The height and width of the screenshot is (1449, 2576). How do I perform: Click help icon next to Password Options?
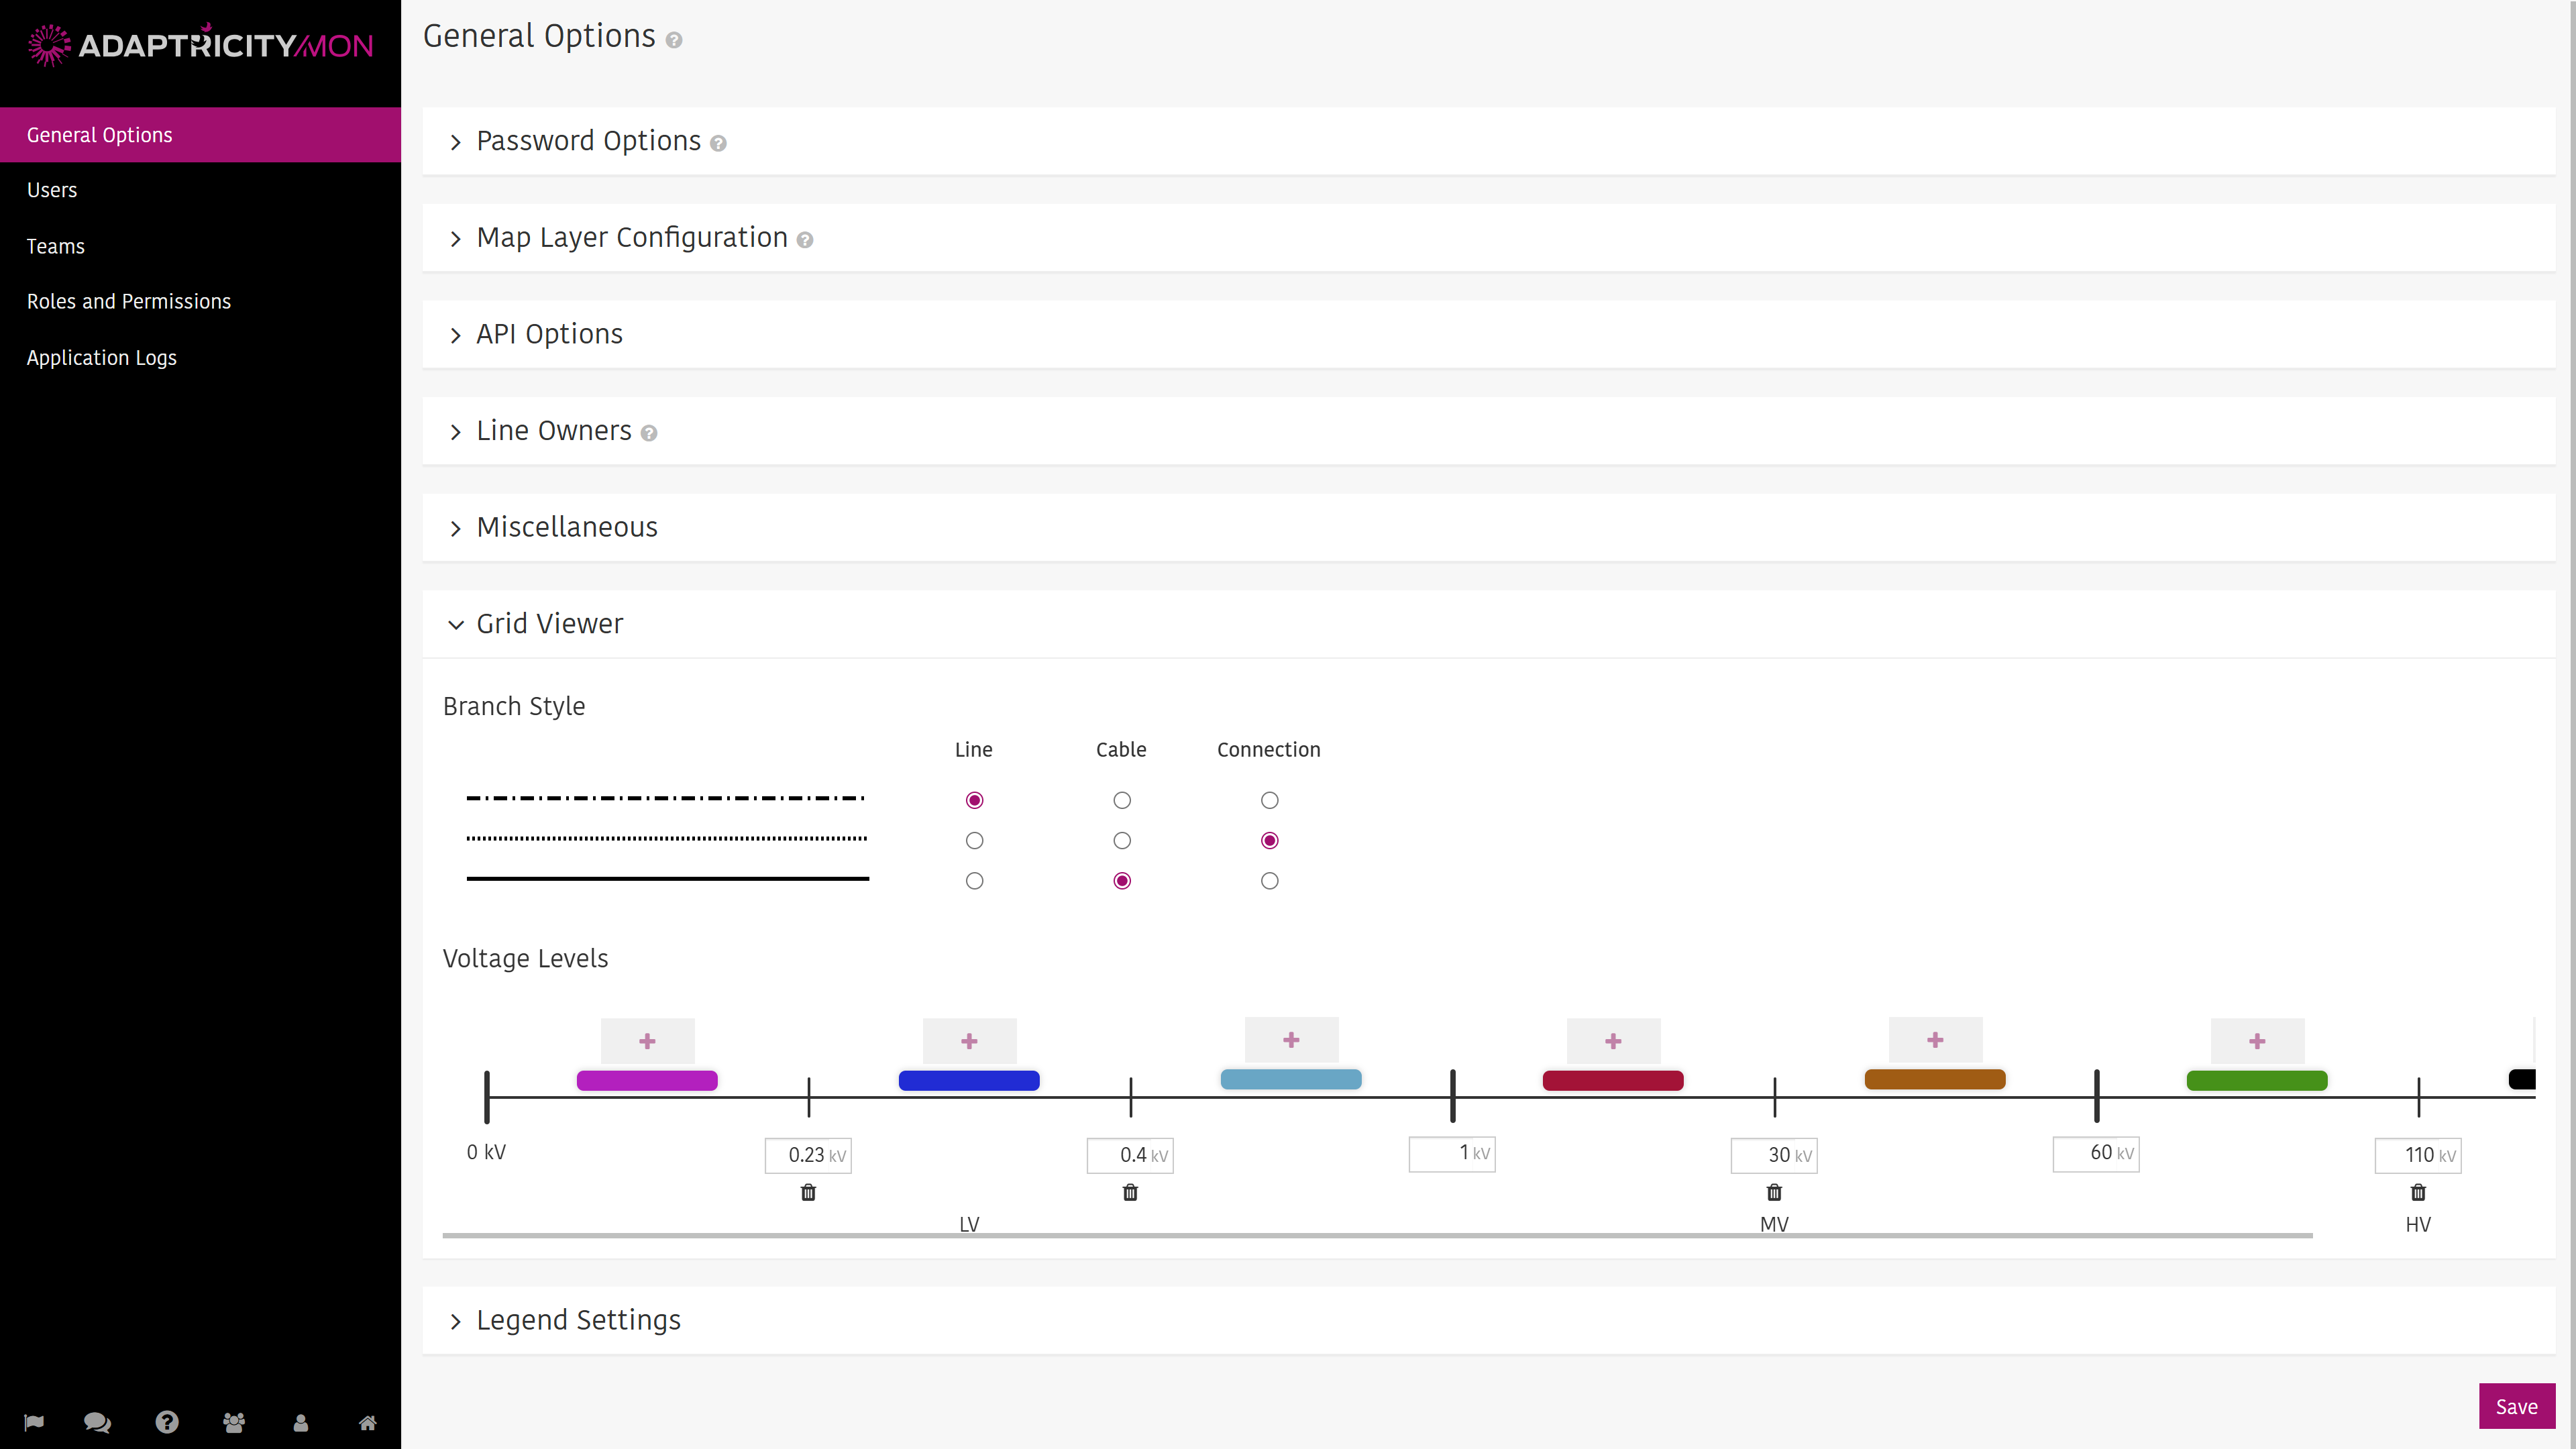pyautogui.click(x=718, y=144)
